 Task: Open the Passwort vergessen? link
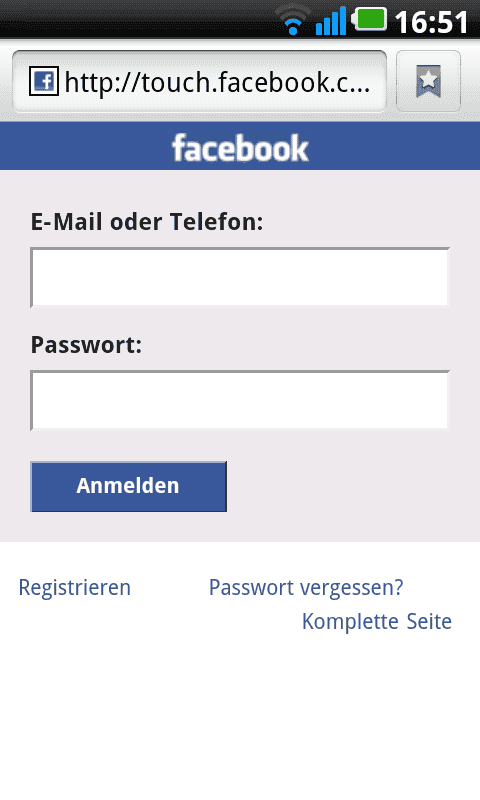point(306,588)
